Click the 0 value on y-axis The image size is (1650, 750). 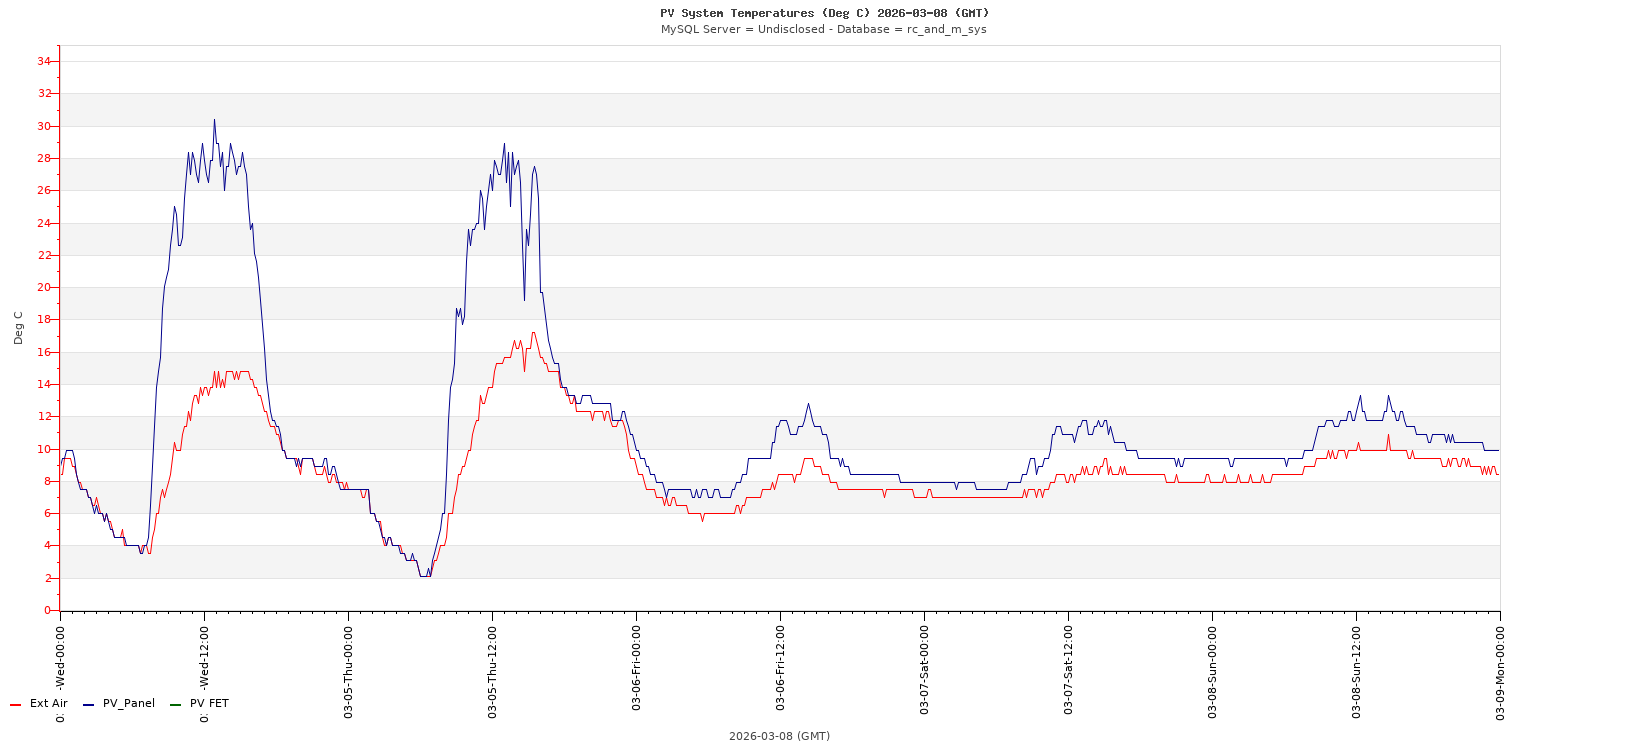point(46,610)
